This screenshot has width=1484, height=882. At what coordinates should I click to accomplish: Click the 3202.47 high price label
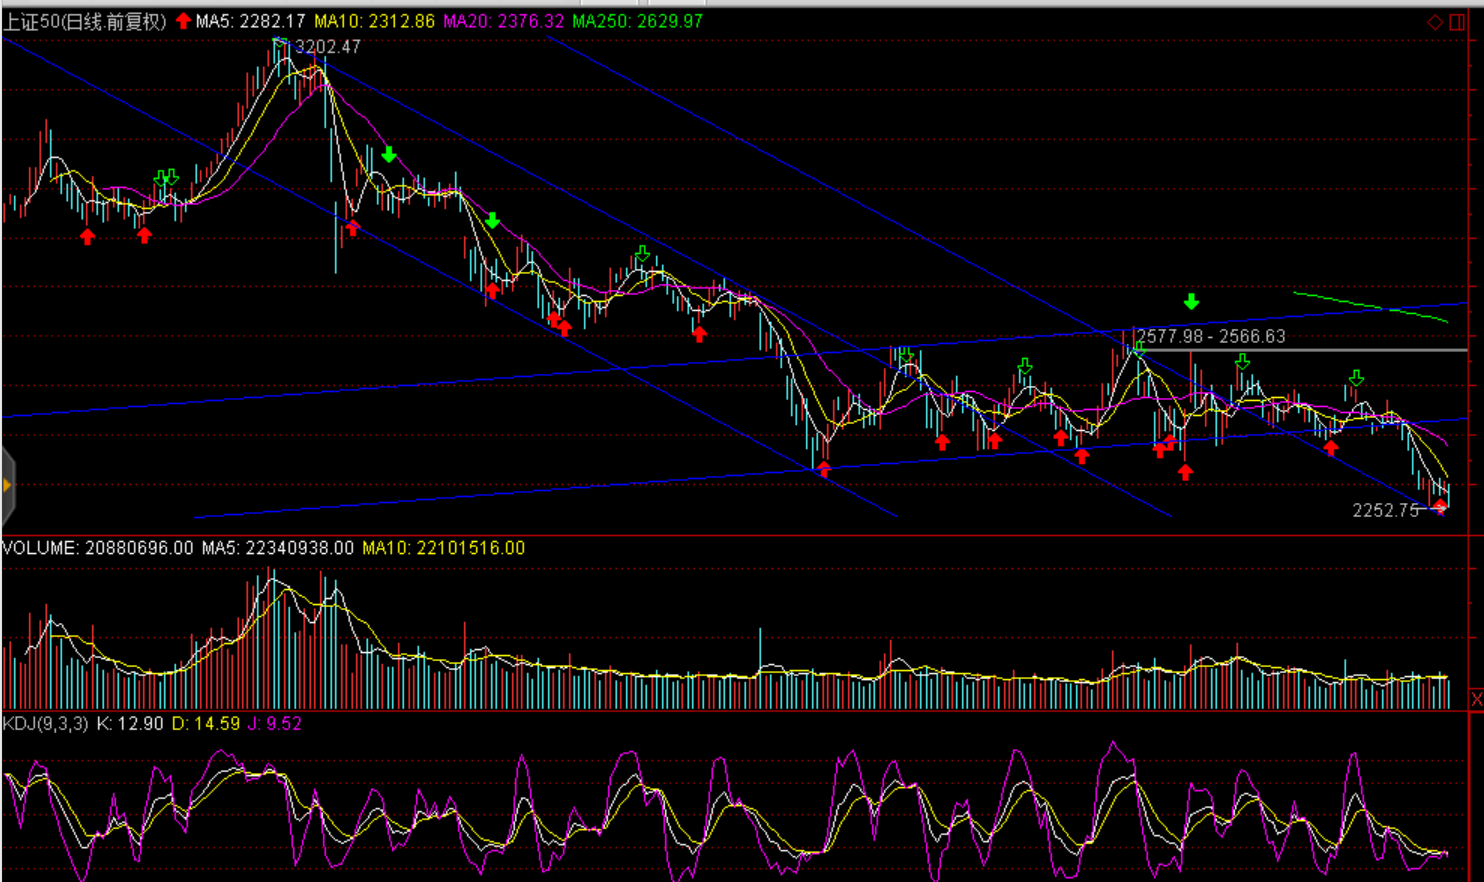tap(328, 47)
